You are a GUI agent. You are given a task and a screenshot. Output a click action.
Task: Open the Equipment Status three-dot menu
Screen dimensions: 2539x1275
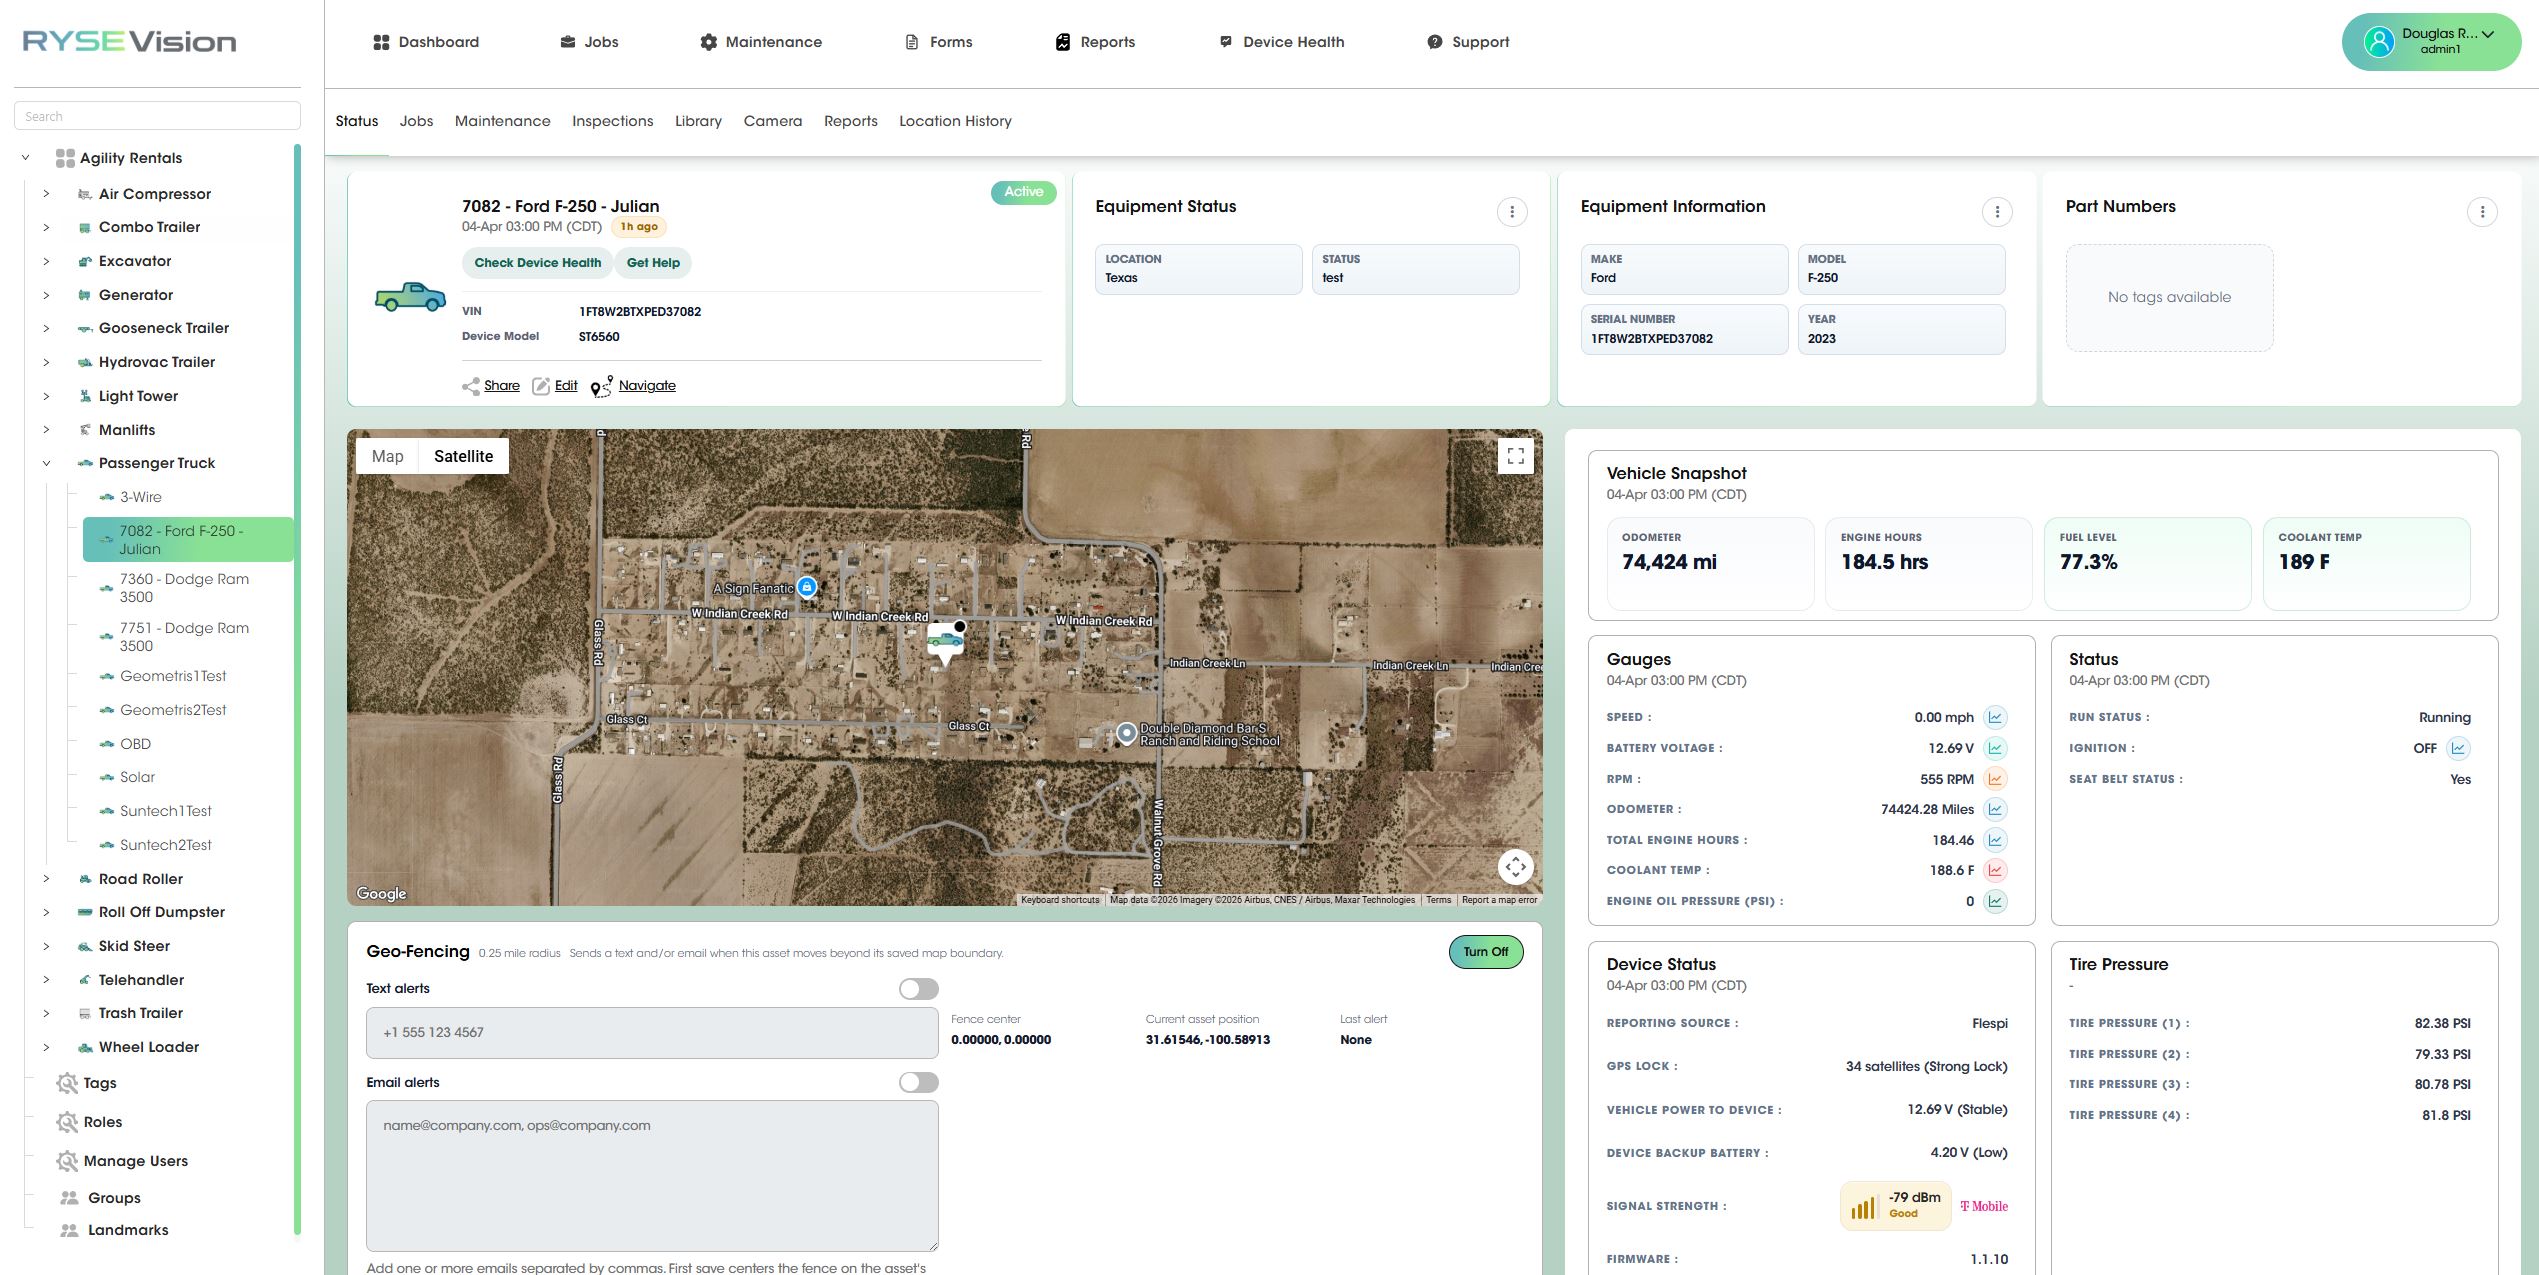click(1511, 211)
